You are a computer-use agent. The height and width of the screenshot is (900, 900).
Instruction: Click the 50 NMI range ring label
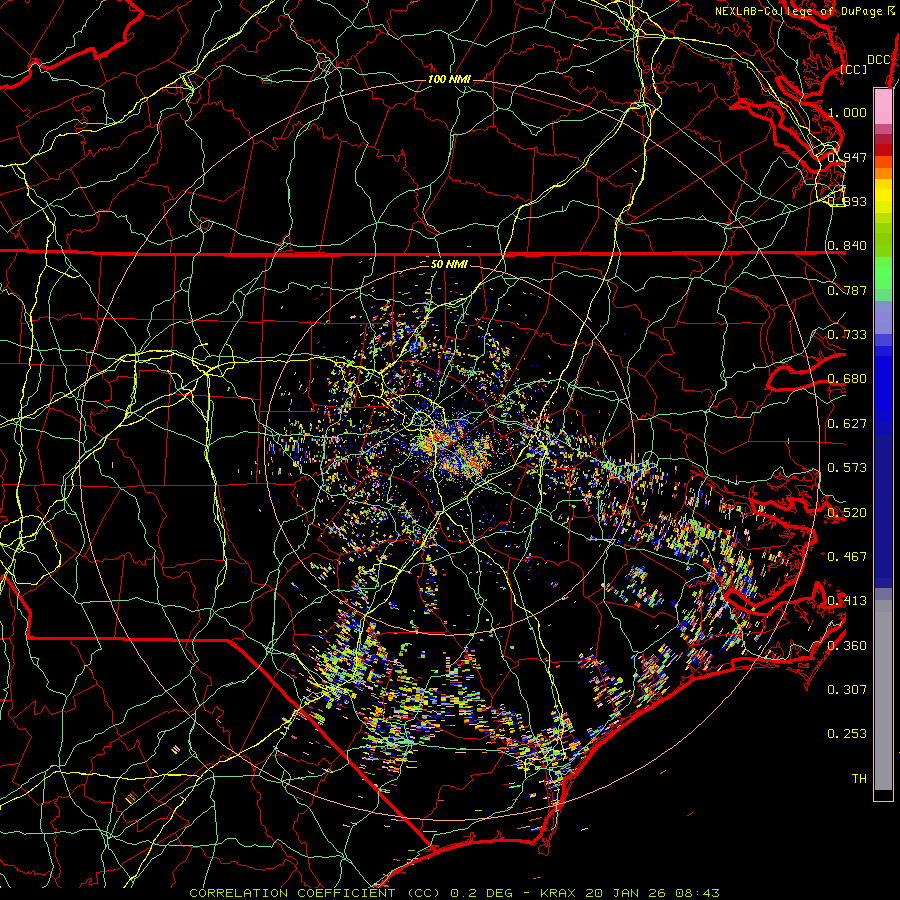tap(449, 264)
